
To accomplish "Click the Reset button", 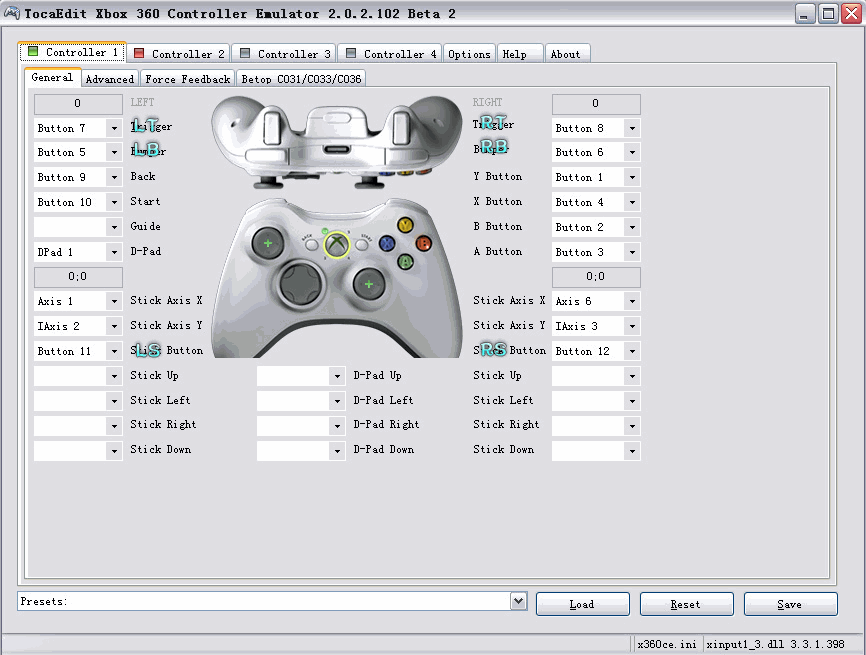I will [687, 604].
